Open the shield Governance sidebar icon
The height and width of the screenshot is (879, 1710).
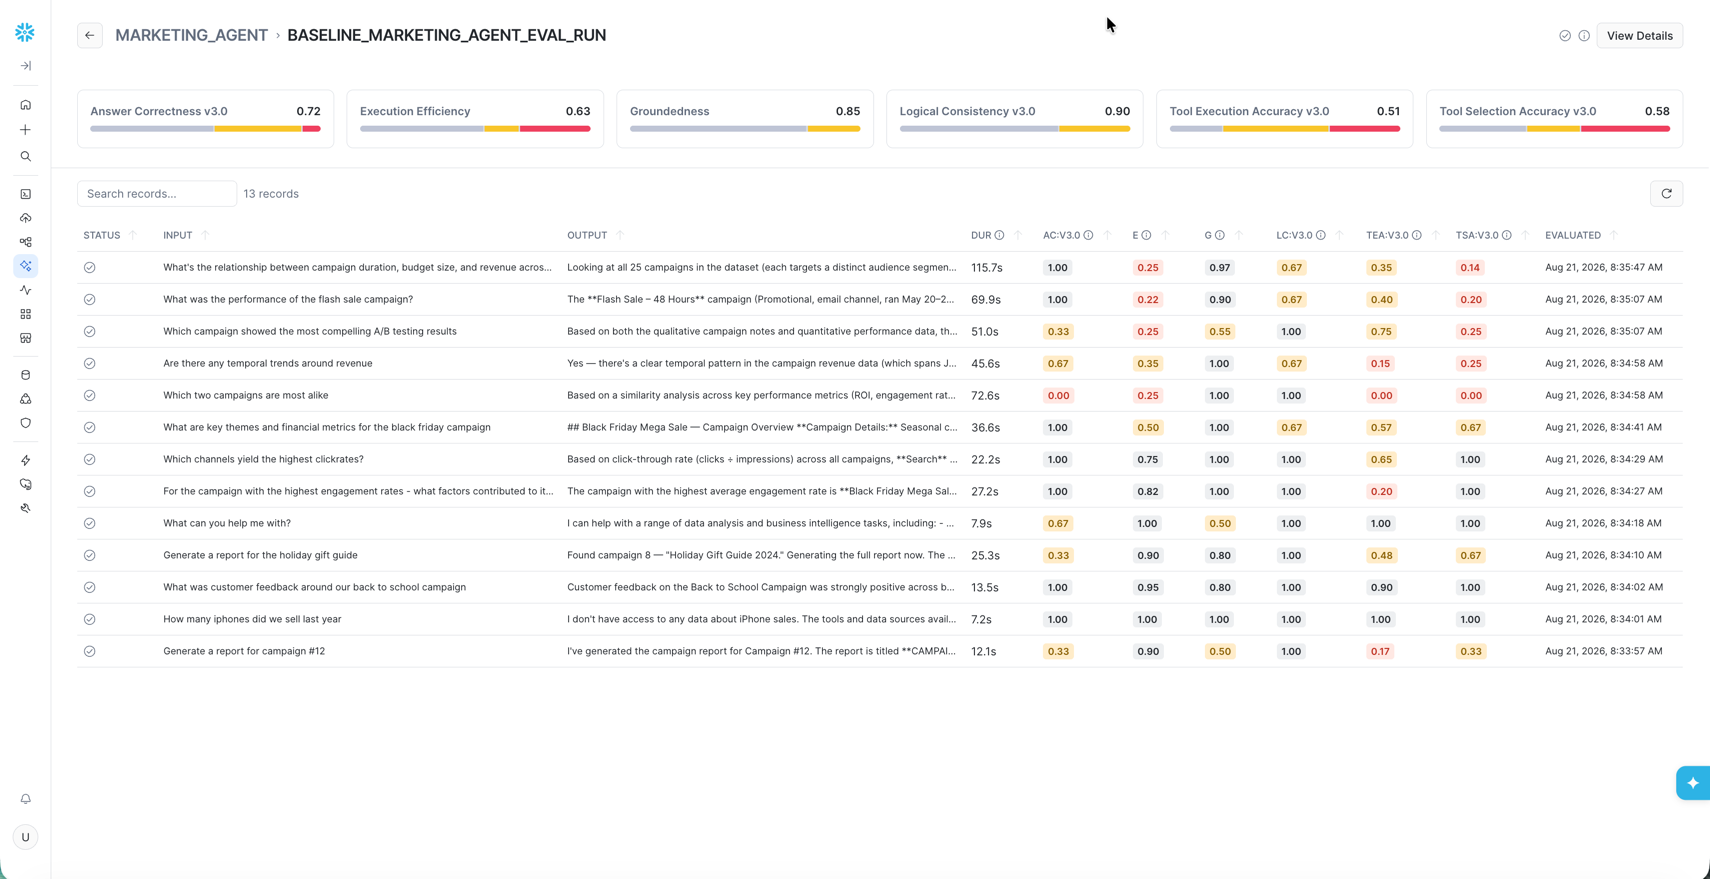click(26, 423)
